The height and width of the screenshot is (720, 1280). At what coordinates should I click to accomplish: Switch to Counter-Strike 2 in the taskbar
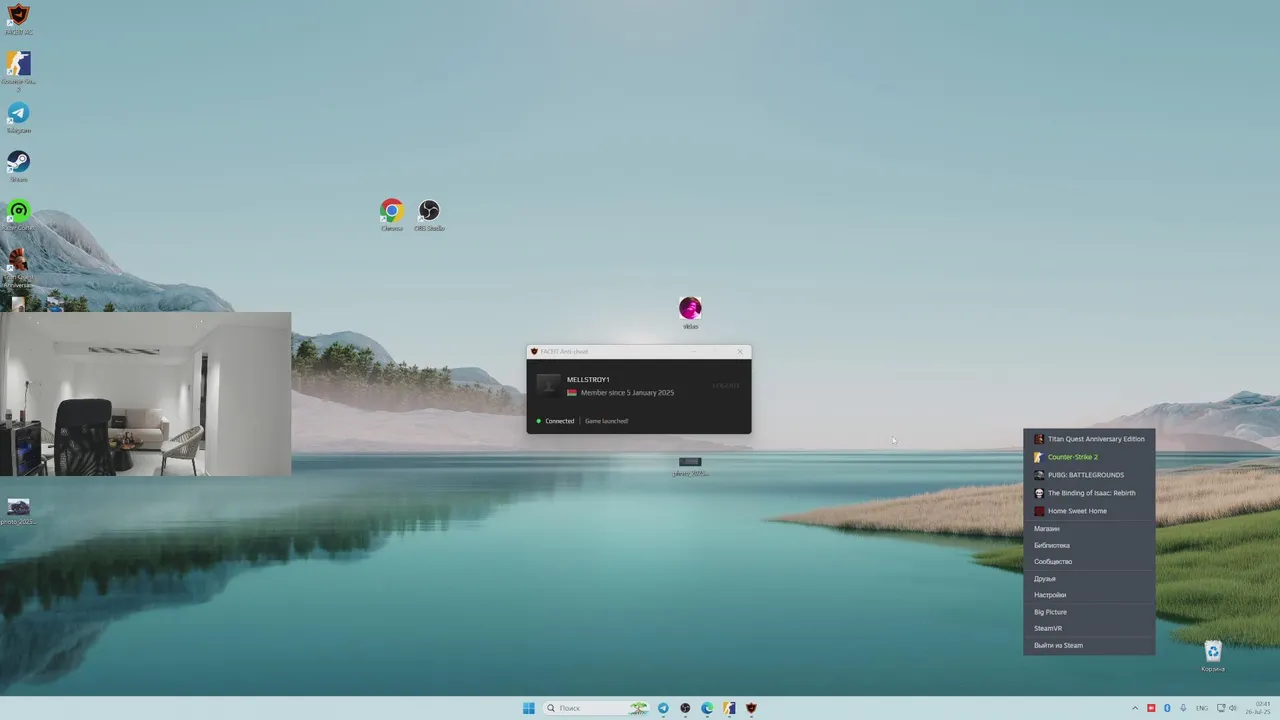click(x=729, y=708)
